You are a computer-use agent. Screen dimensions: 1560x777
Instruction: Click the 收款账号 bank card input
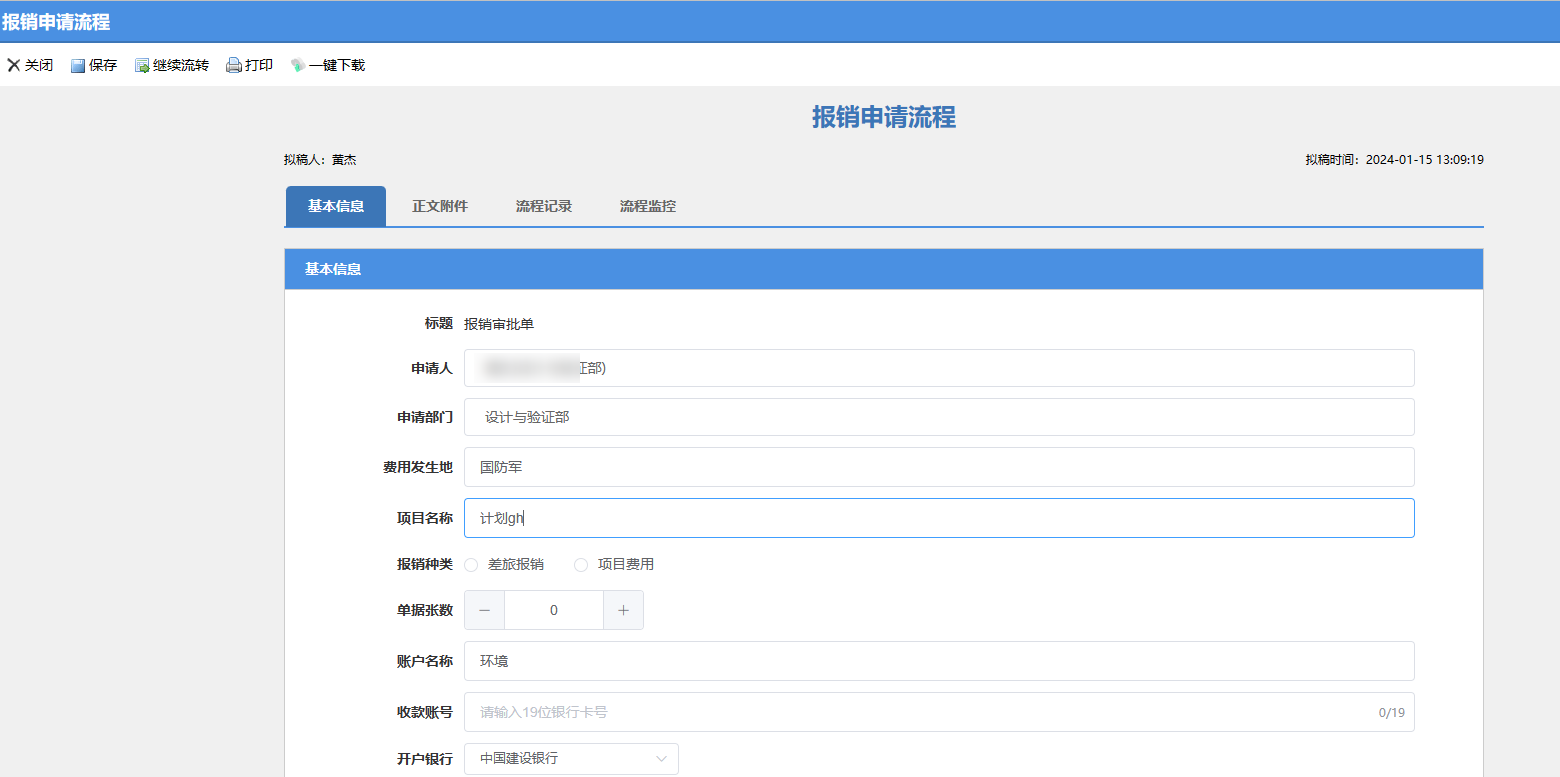point(920,712)
